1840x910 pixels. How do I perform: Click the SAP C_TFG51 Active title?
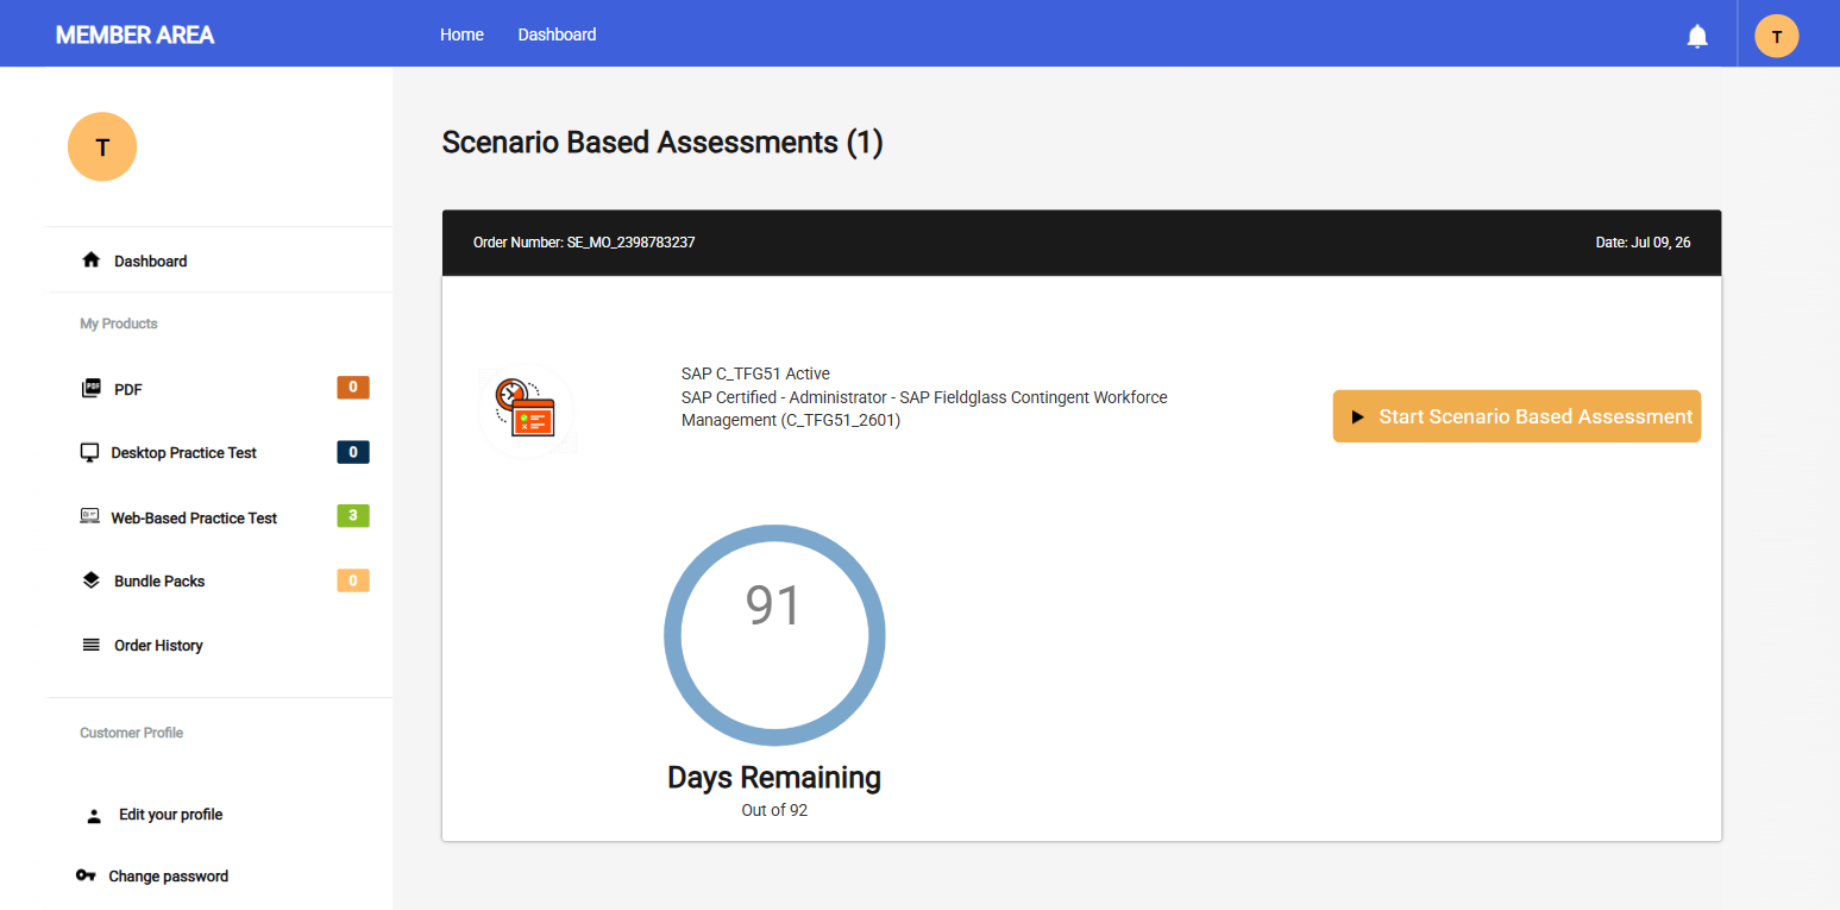(755, 374)
